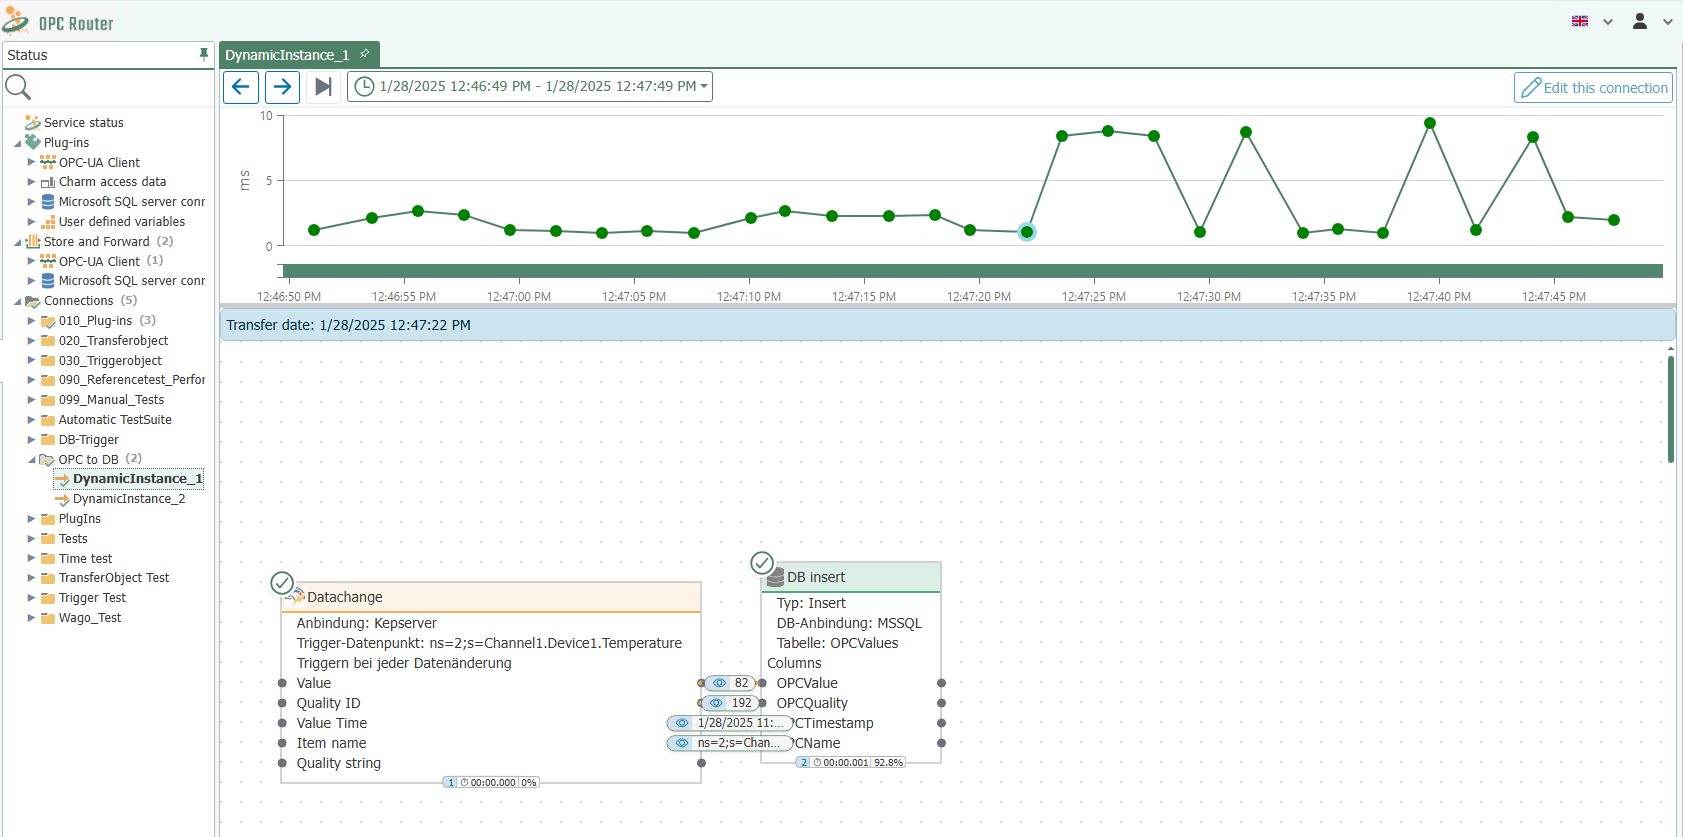1683x837 pixels.
Task: Click the 010_Plug-ins folder icon
Action: click(48, 321)
